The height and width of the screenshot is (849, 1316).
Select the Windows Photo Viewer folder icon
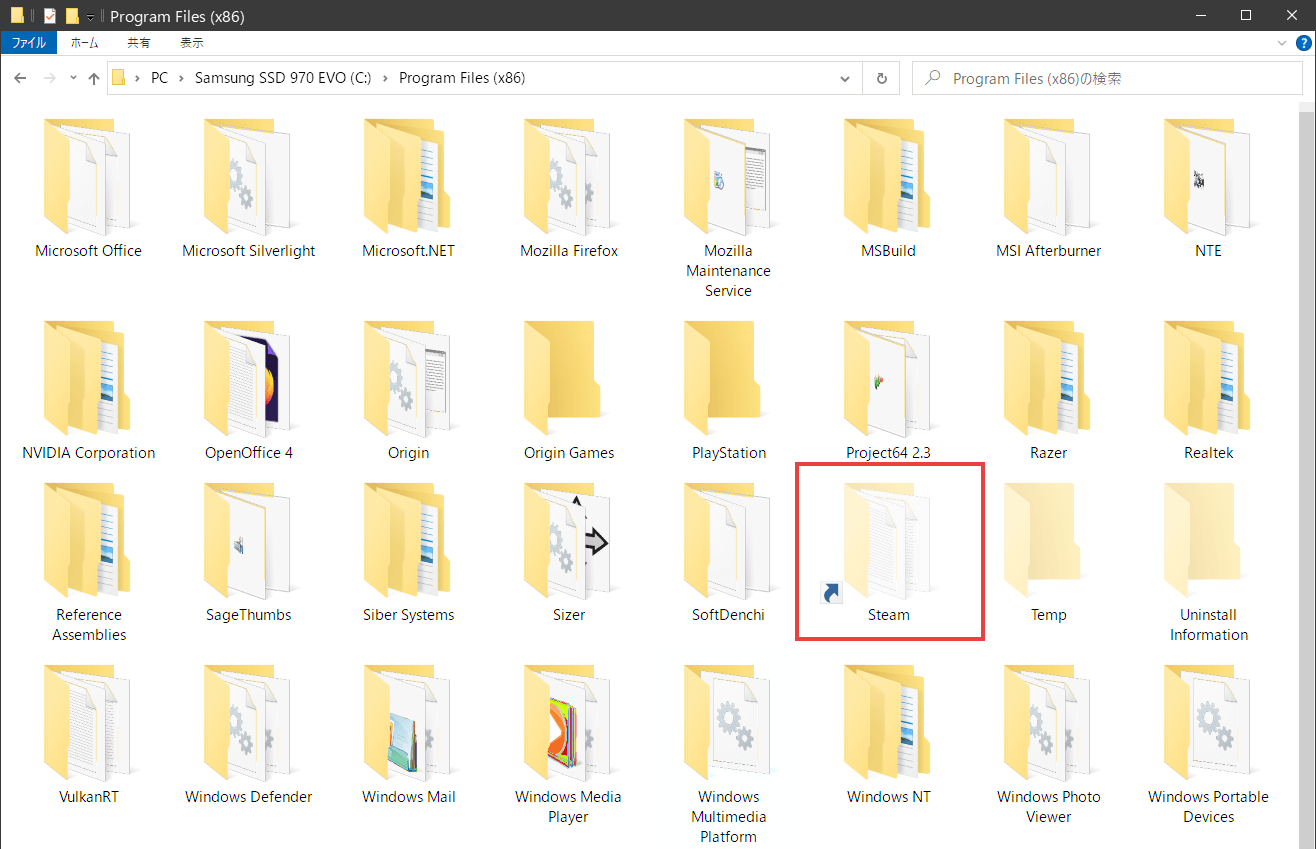coord(1048,723)
